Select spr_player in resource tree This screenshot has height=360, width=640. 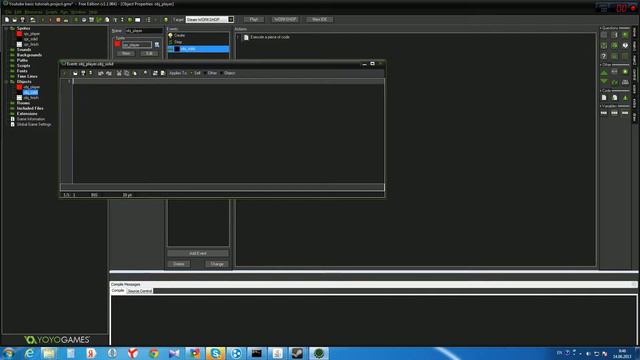31,34
